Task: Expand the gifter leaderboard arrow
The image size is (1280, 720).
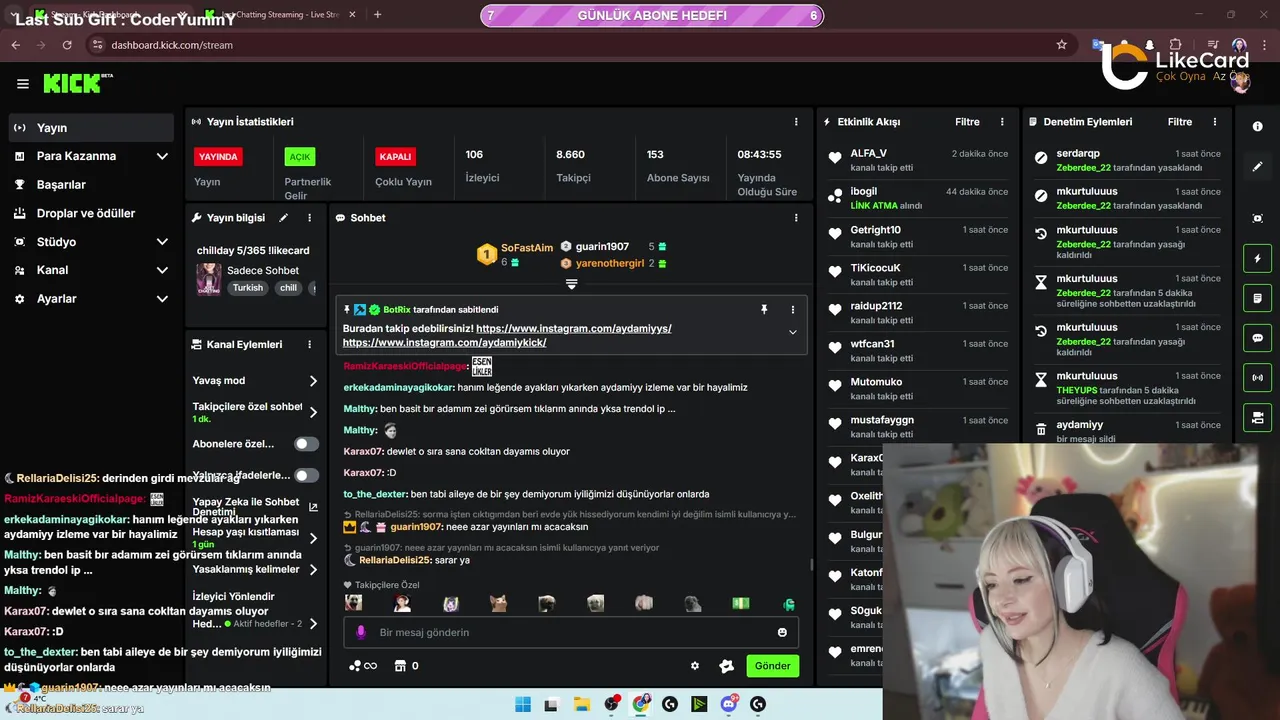Action: [571, 285]
